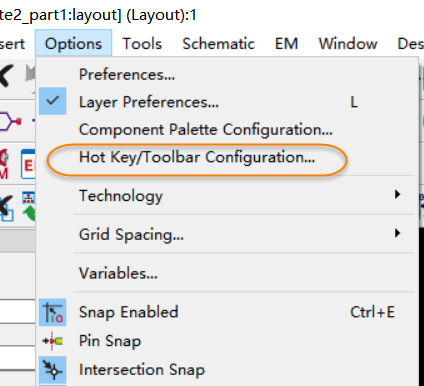Click the Pin Snap icon
The image size is (424, 386).
53,341
